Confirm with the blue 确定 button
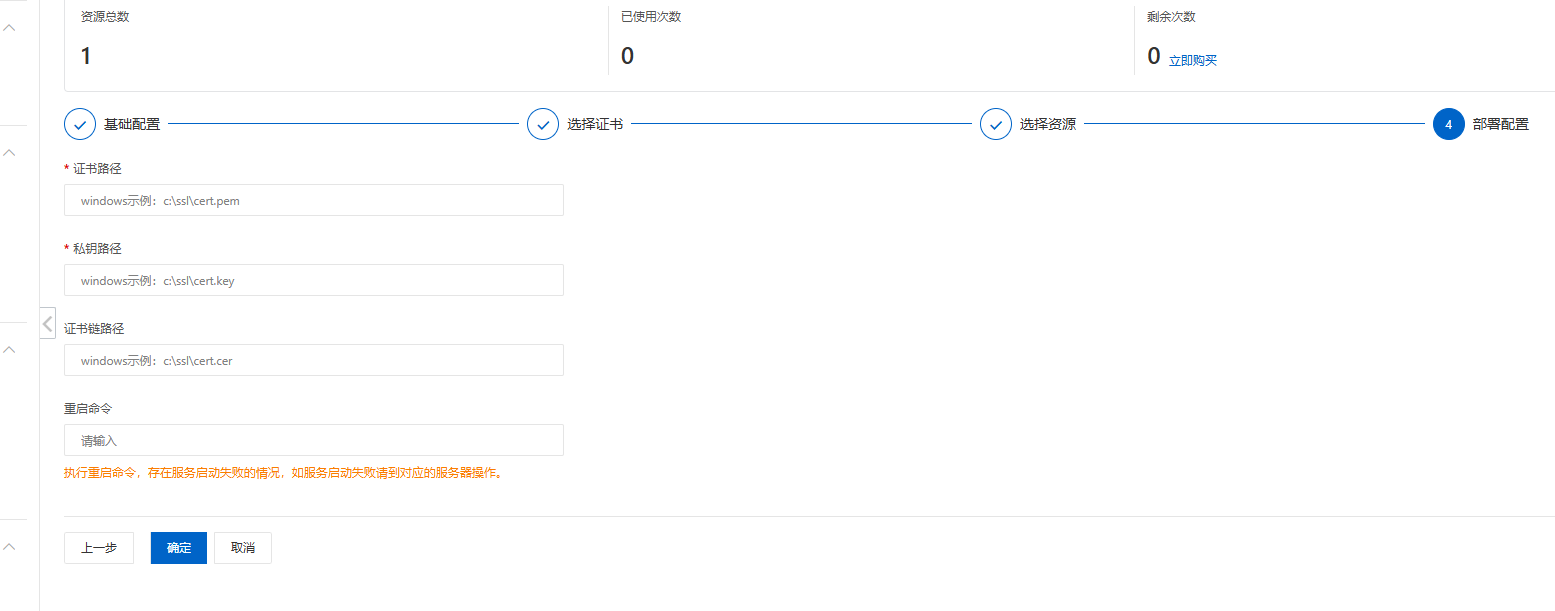The height and width of the screenshot is (611, 1555). click(179, 548)
